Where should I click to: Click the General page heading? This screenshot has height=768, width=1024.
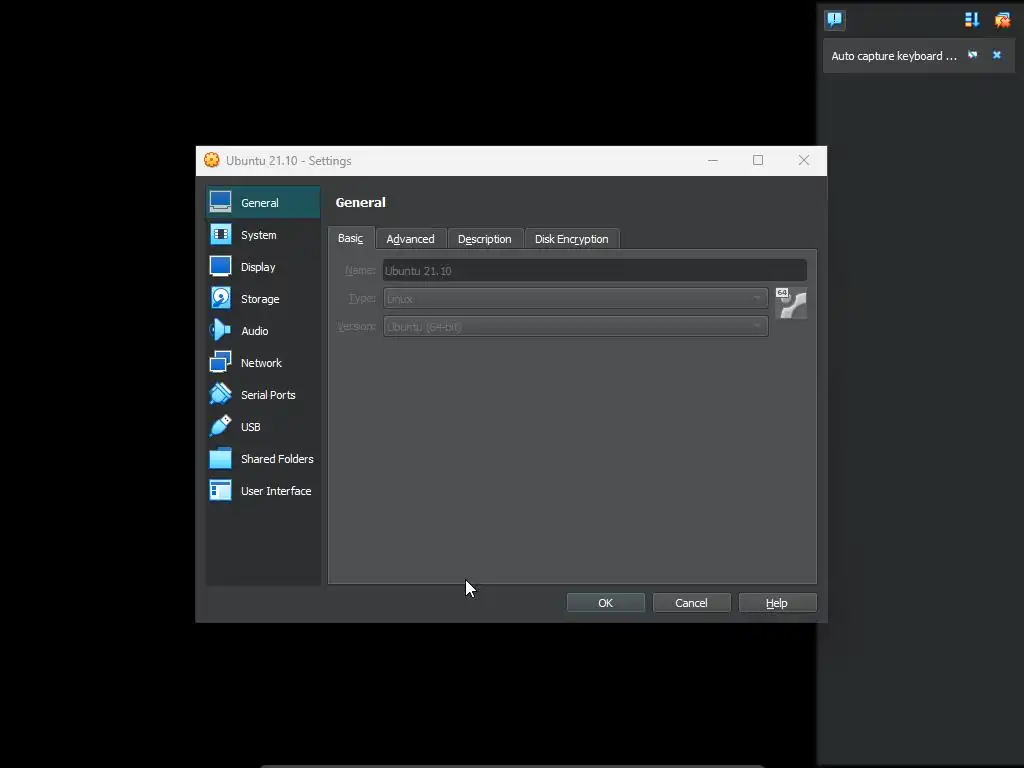coord(360,202)
